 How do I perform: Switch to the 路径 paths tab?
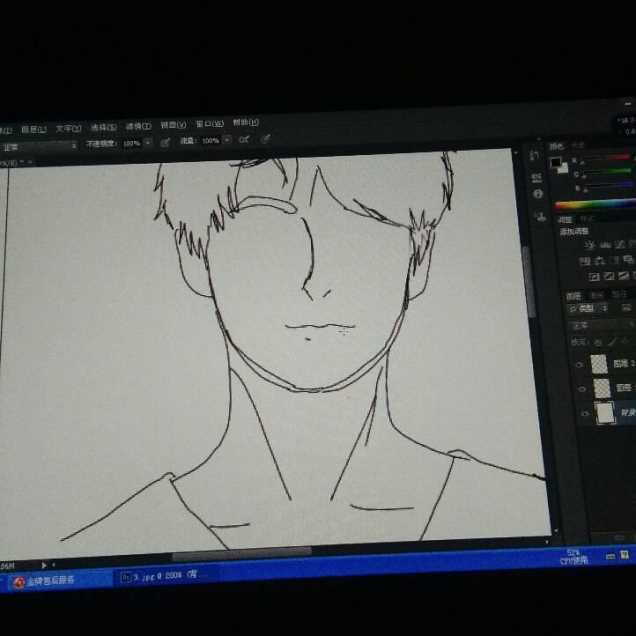pyautogui.click(x=619, y=294)
